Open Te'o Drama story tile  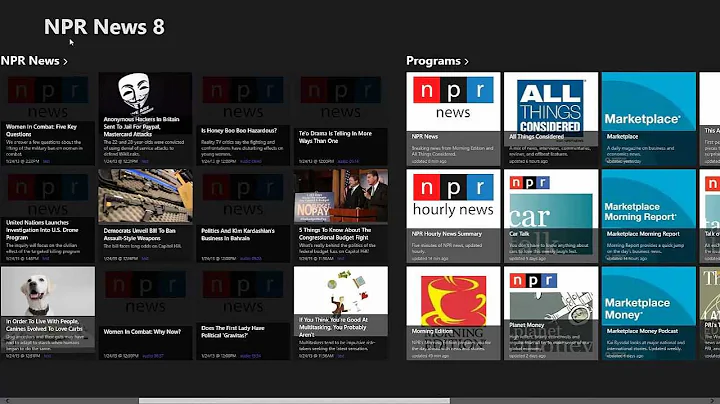[341, 118]
